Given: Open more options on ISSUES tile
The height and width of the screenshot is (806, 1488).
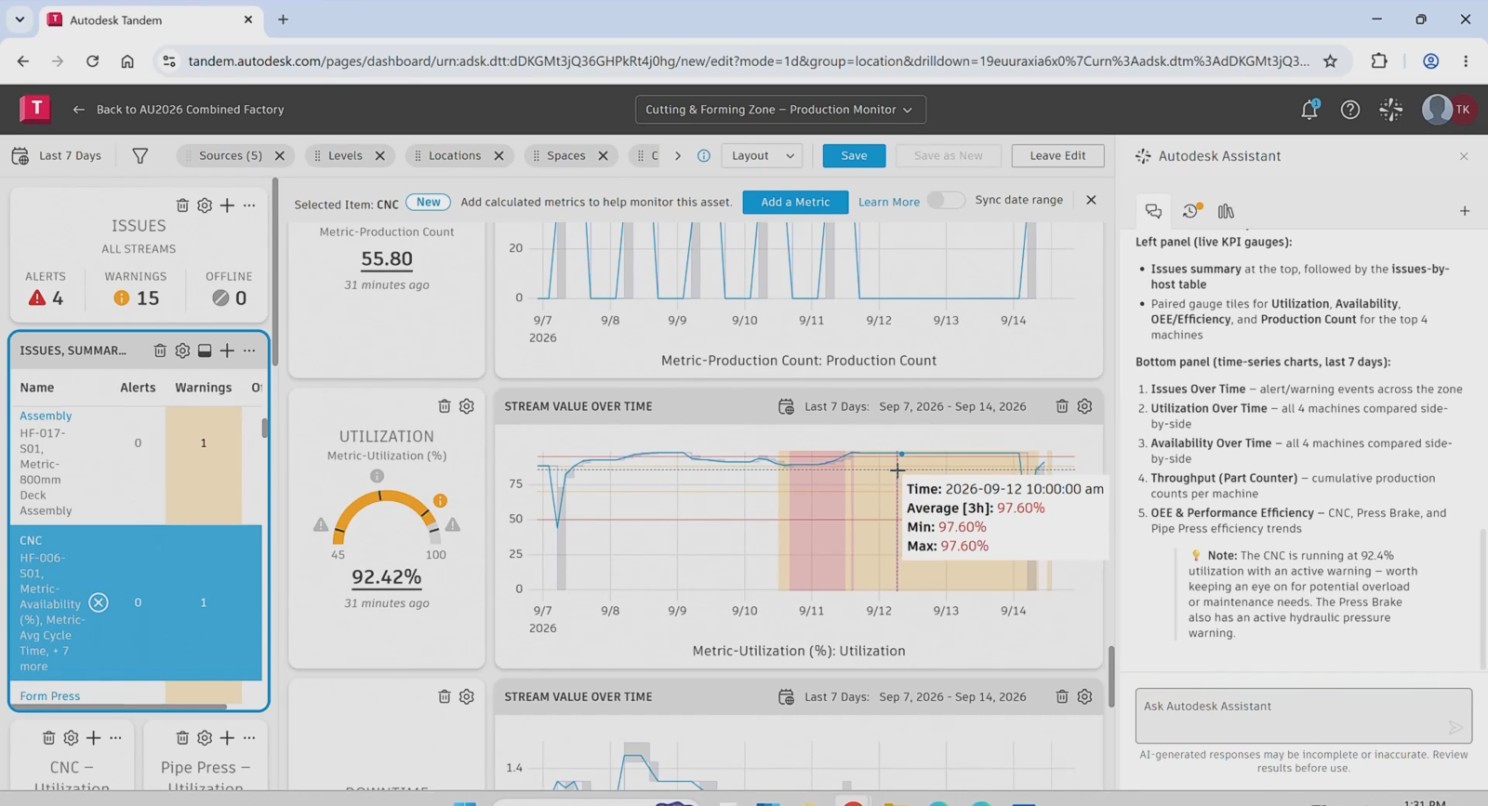Looking at the screenshot, I should [x=249, y=205].
